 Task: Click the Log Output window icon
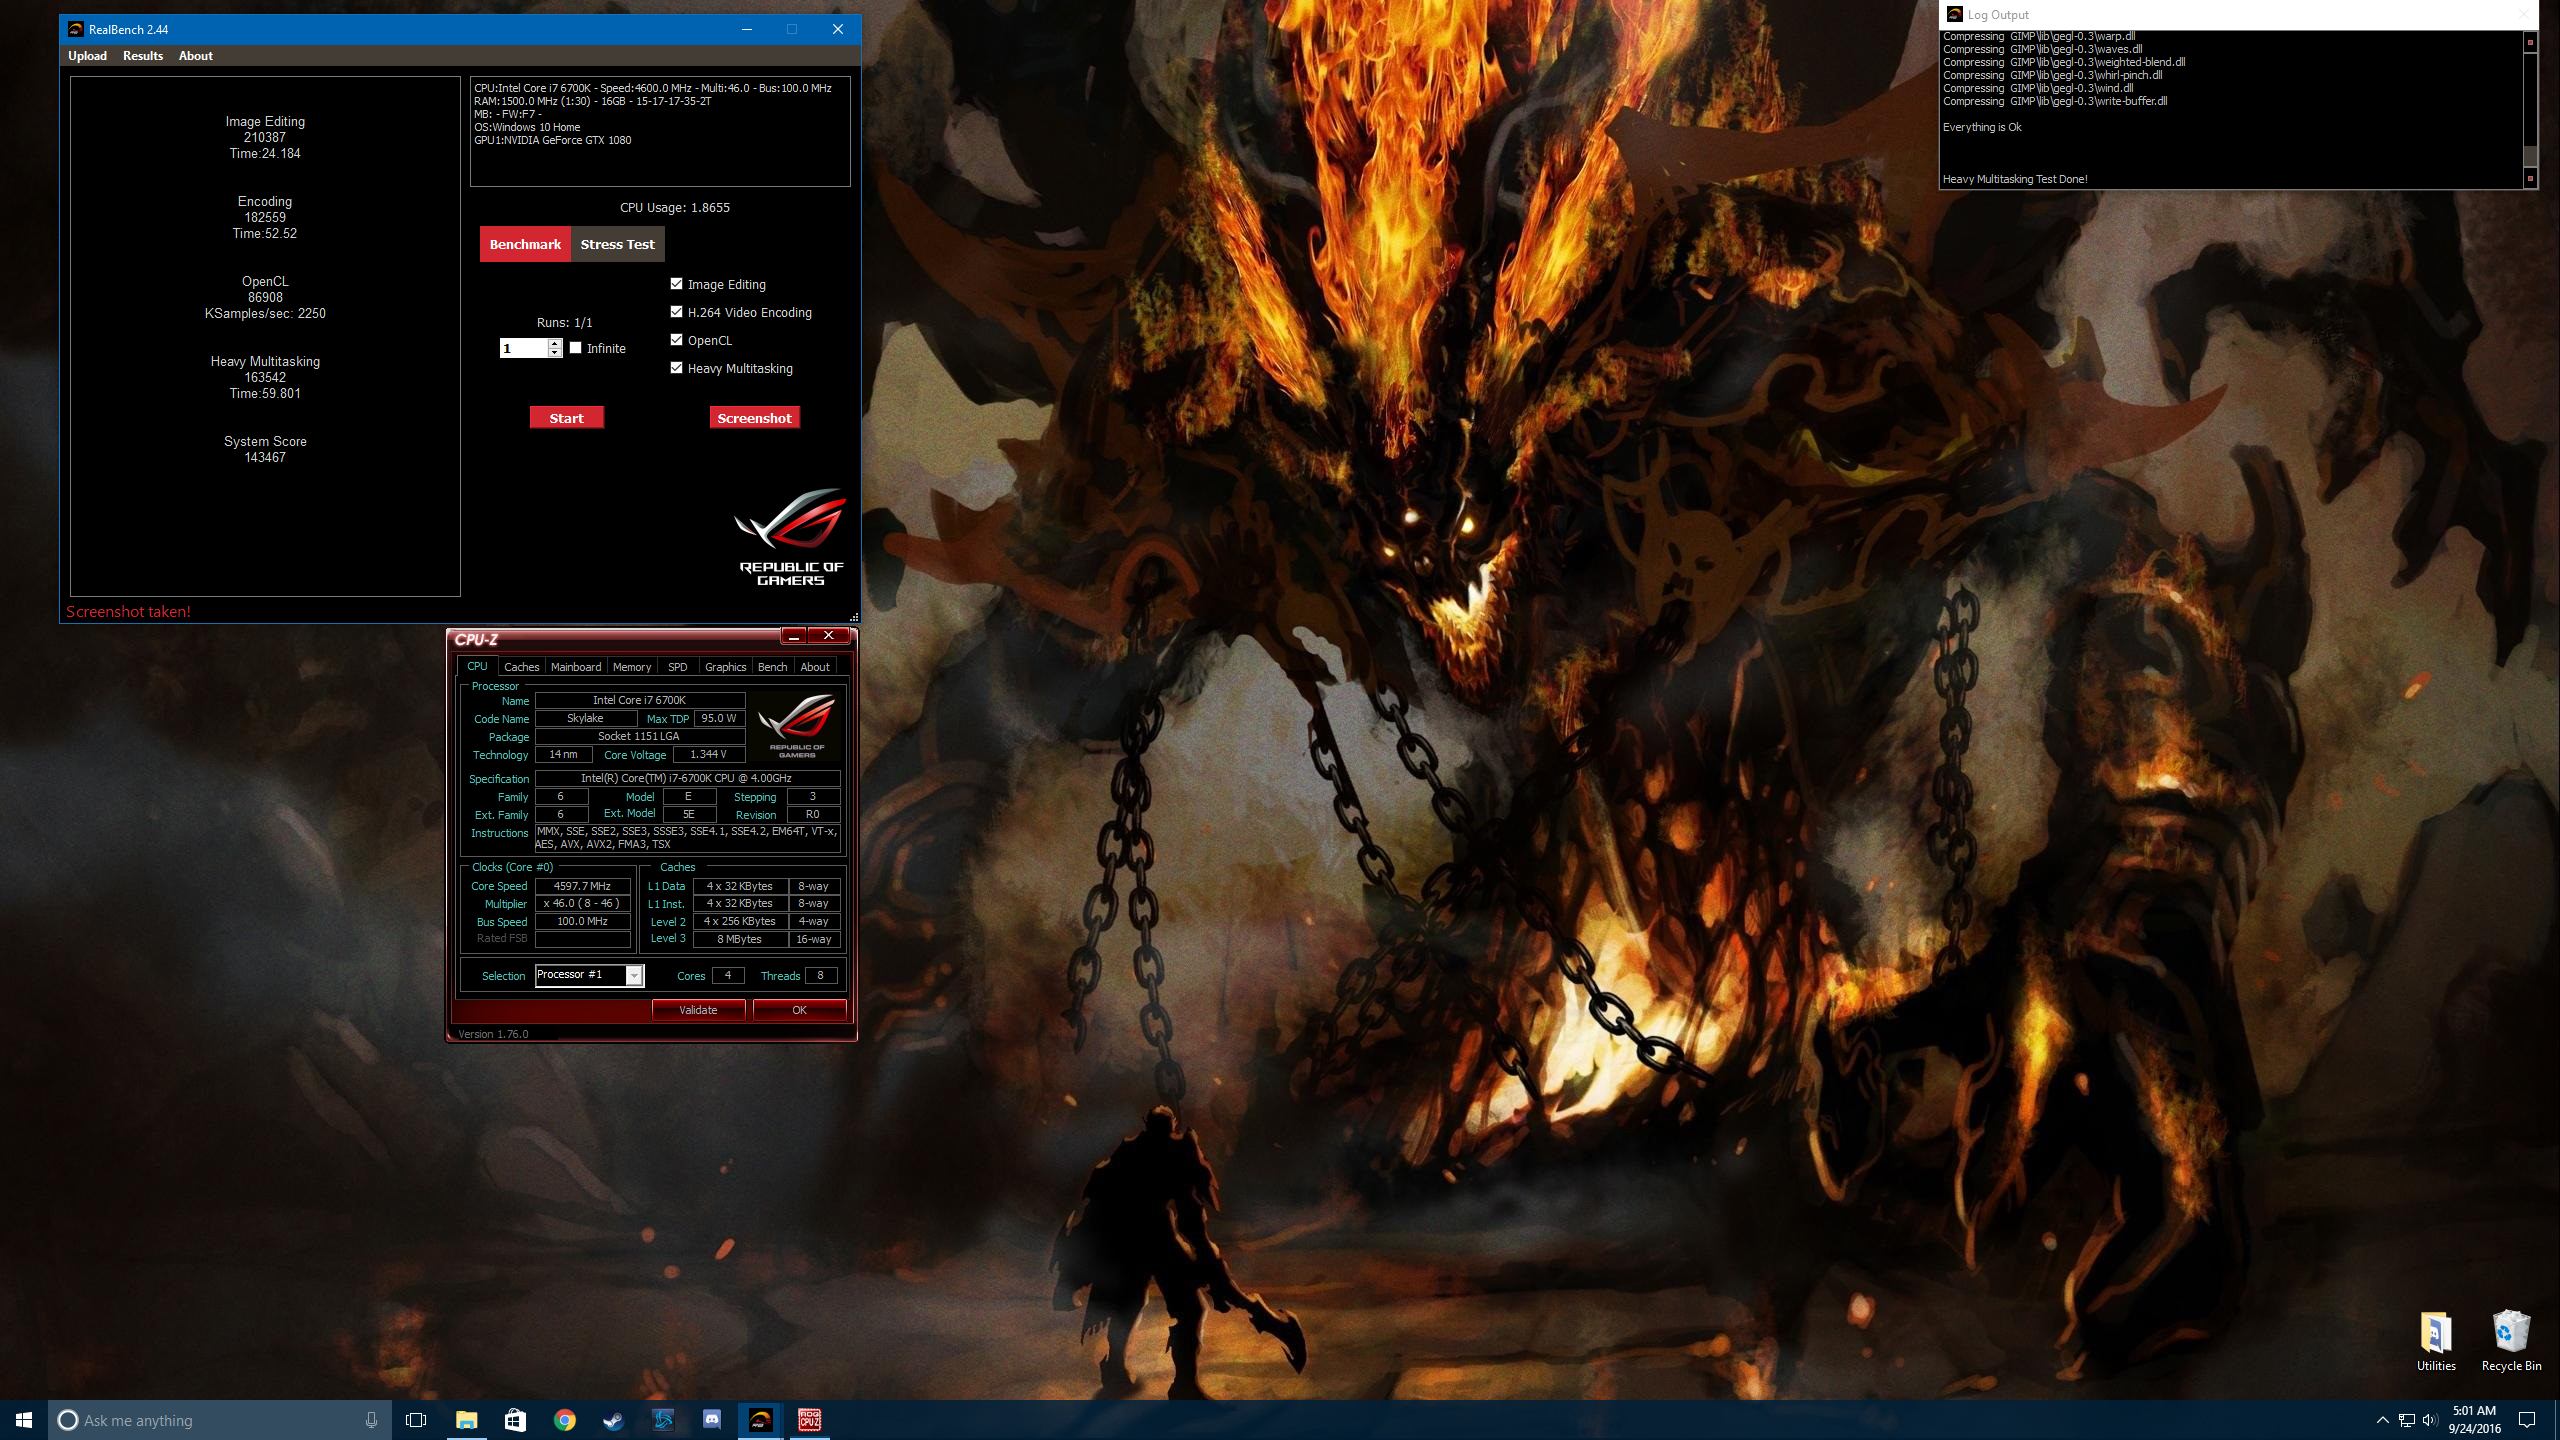pos(1954,14)
